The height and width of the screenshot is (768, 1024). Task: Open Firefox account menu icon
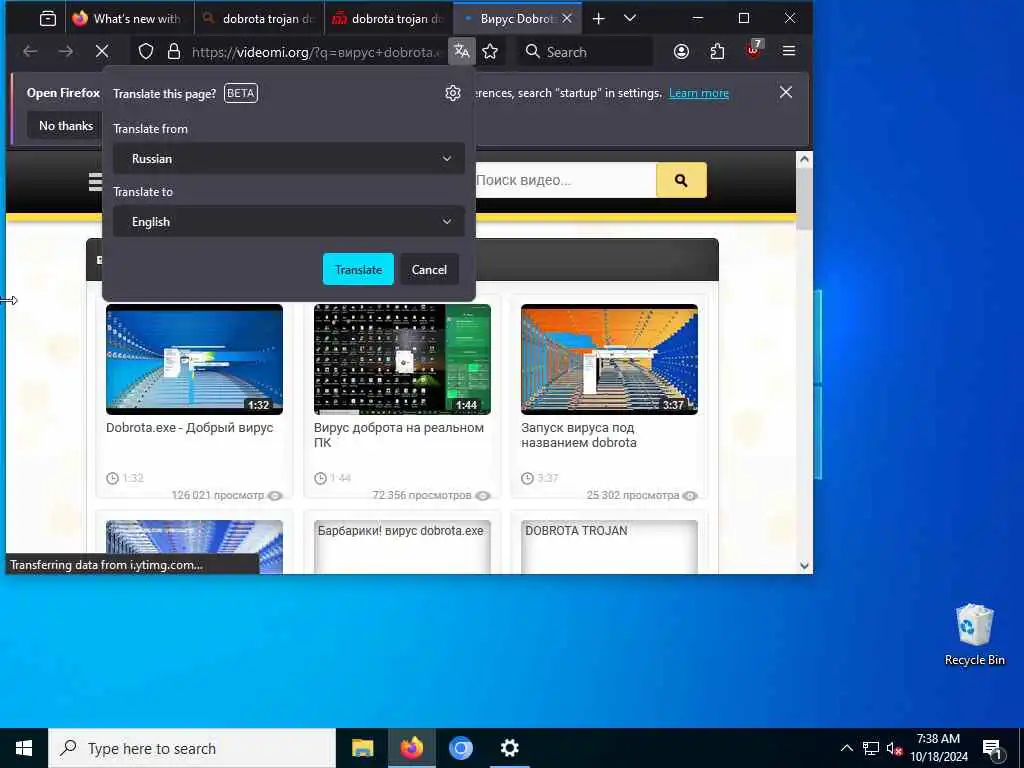pyautogui.click(x=681, y=51)
